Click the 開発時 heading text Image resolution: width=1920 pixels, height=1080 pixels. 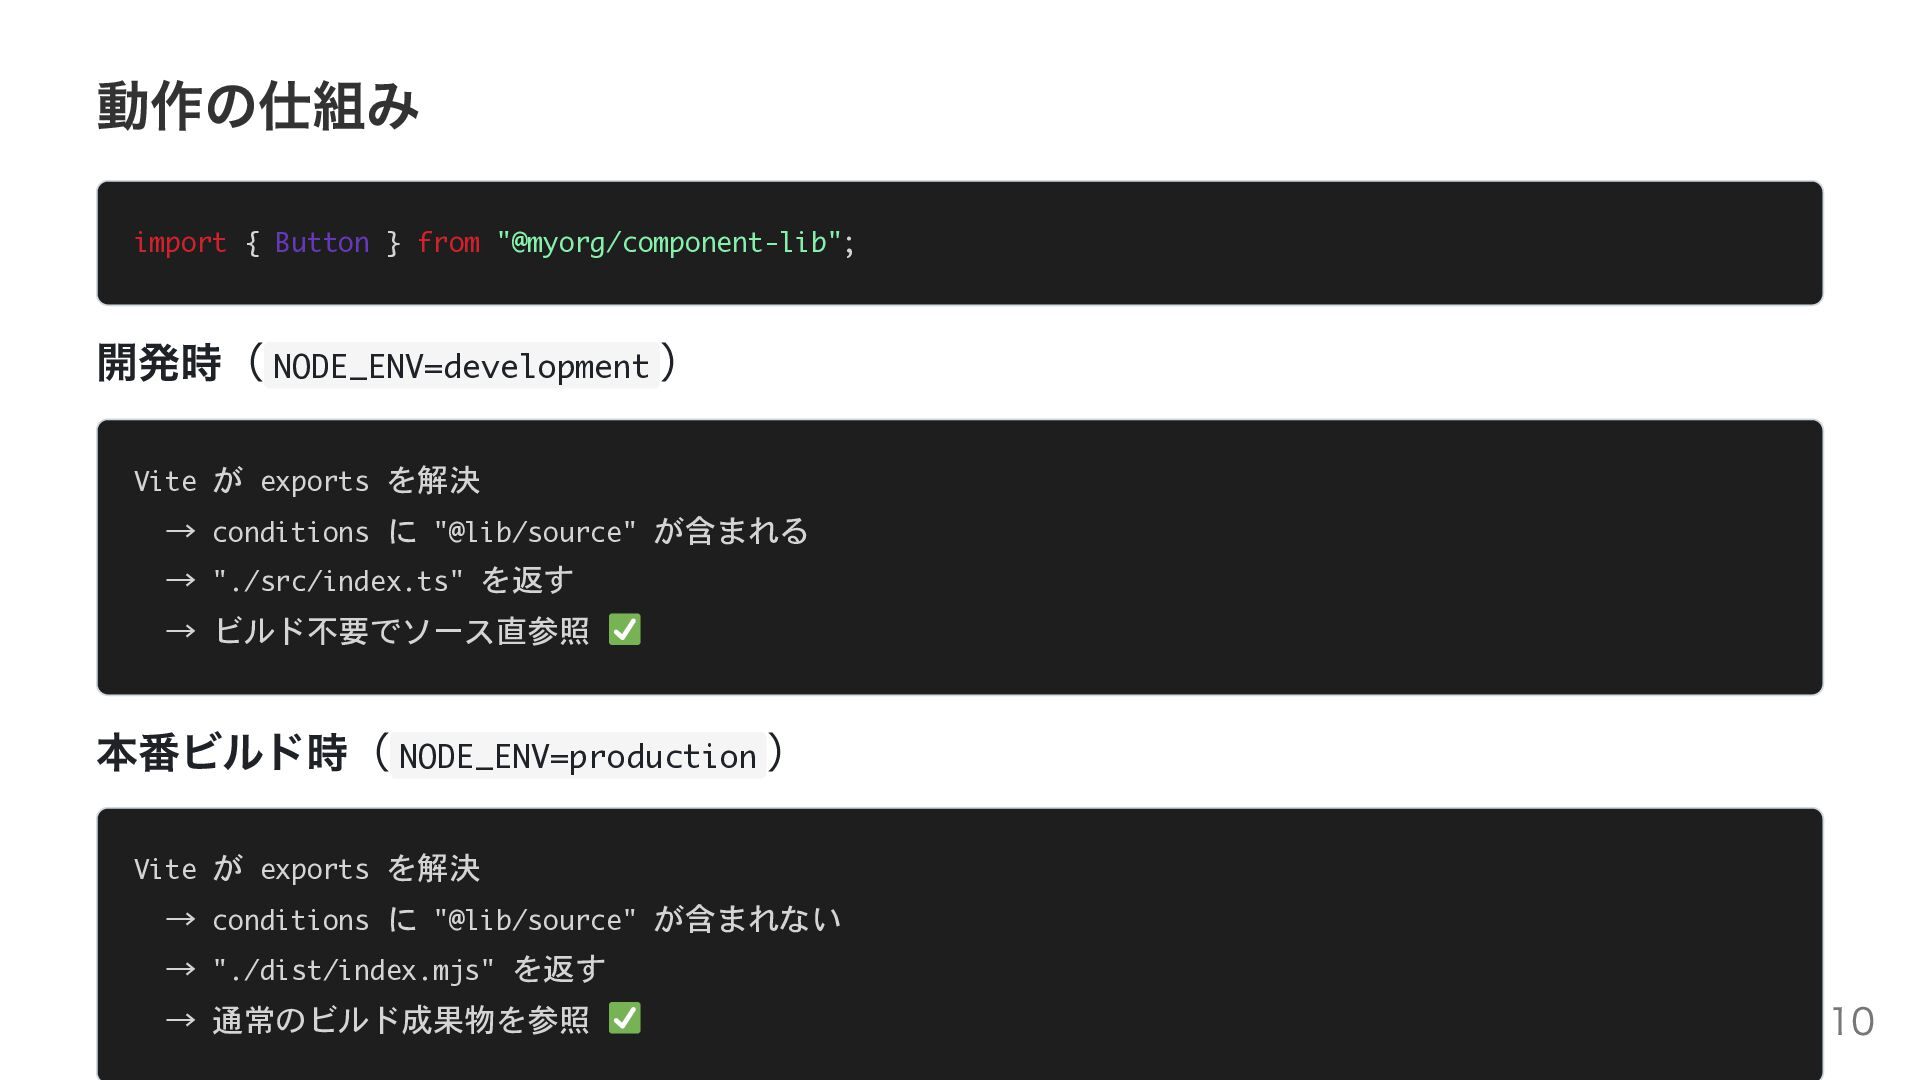tap(159, 363)
